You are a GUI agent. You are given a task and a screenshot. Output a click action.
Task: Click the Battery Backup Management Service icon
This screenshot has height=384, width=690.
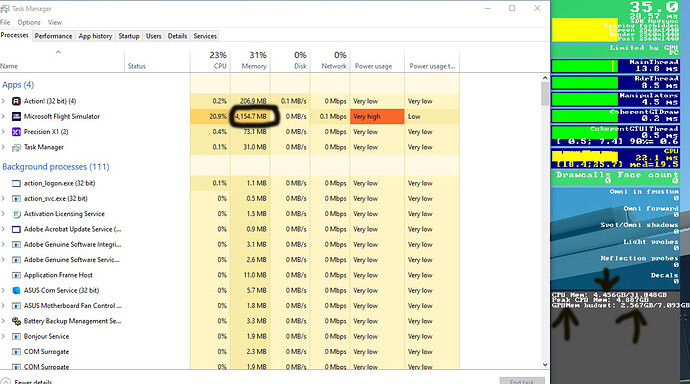point(16,321)
